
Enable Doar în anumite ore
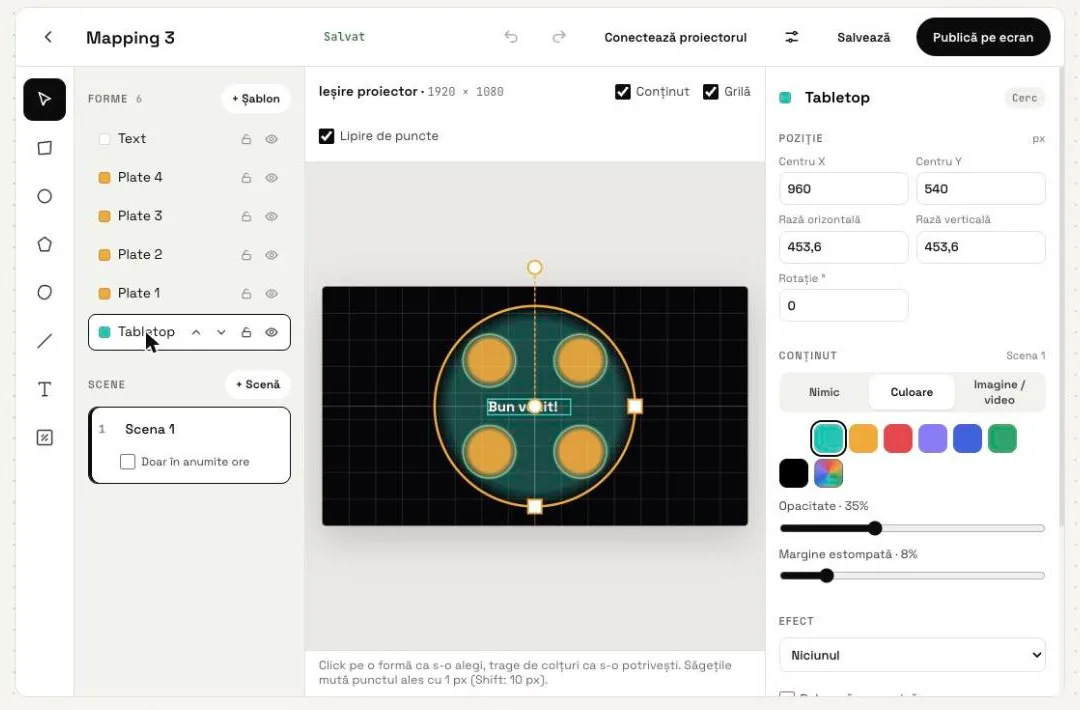coord(127,461)
